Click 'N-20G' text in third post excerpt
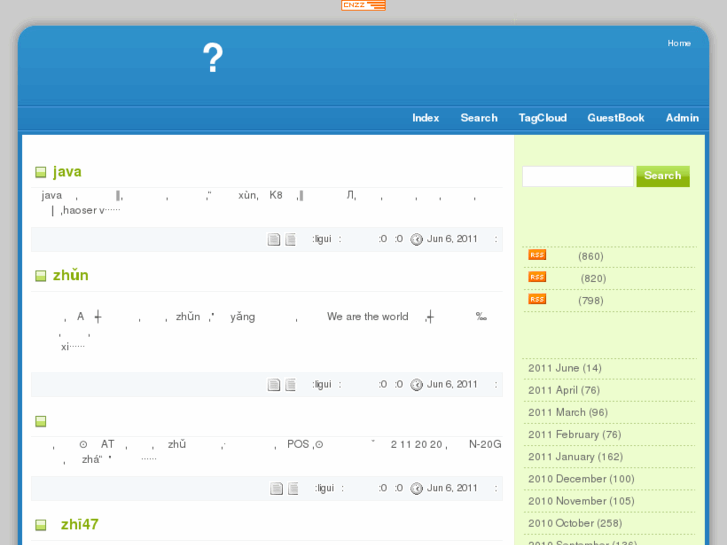 coord(485,444)
